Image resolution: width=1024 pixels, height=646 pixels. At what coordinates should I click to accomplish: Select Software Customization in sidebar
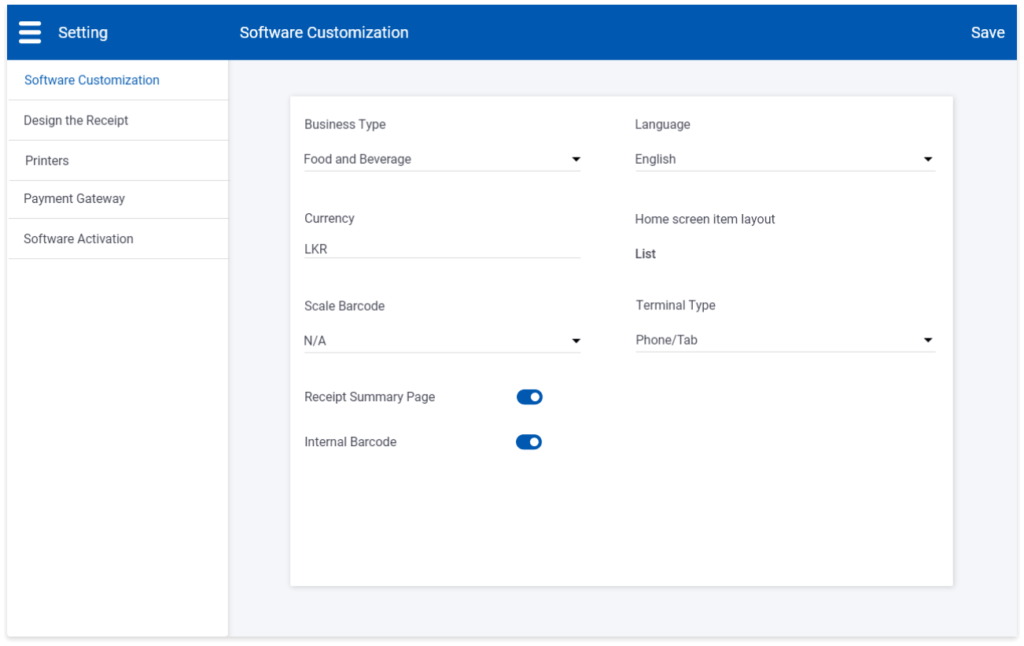[118, 80]
